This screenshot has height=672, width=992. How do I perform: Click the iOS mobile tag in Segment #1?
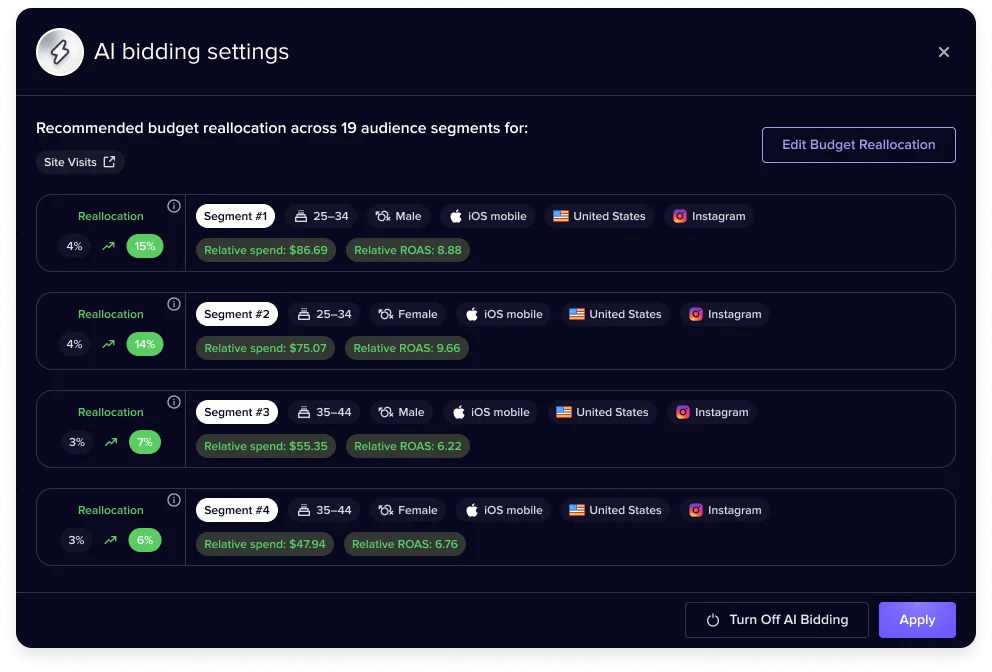tap(488, 216)
